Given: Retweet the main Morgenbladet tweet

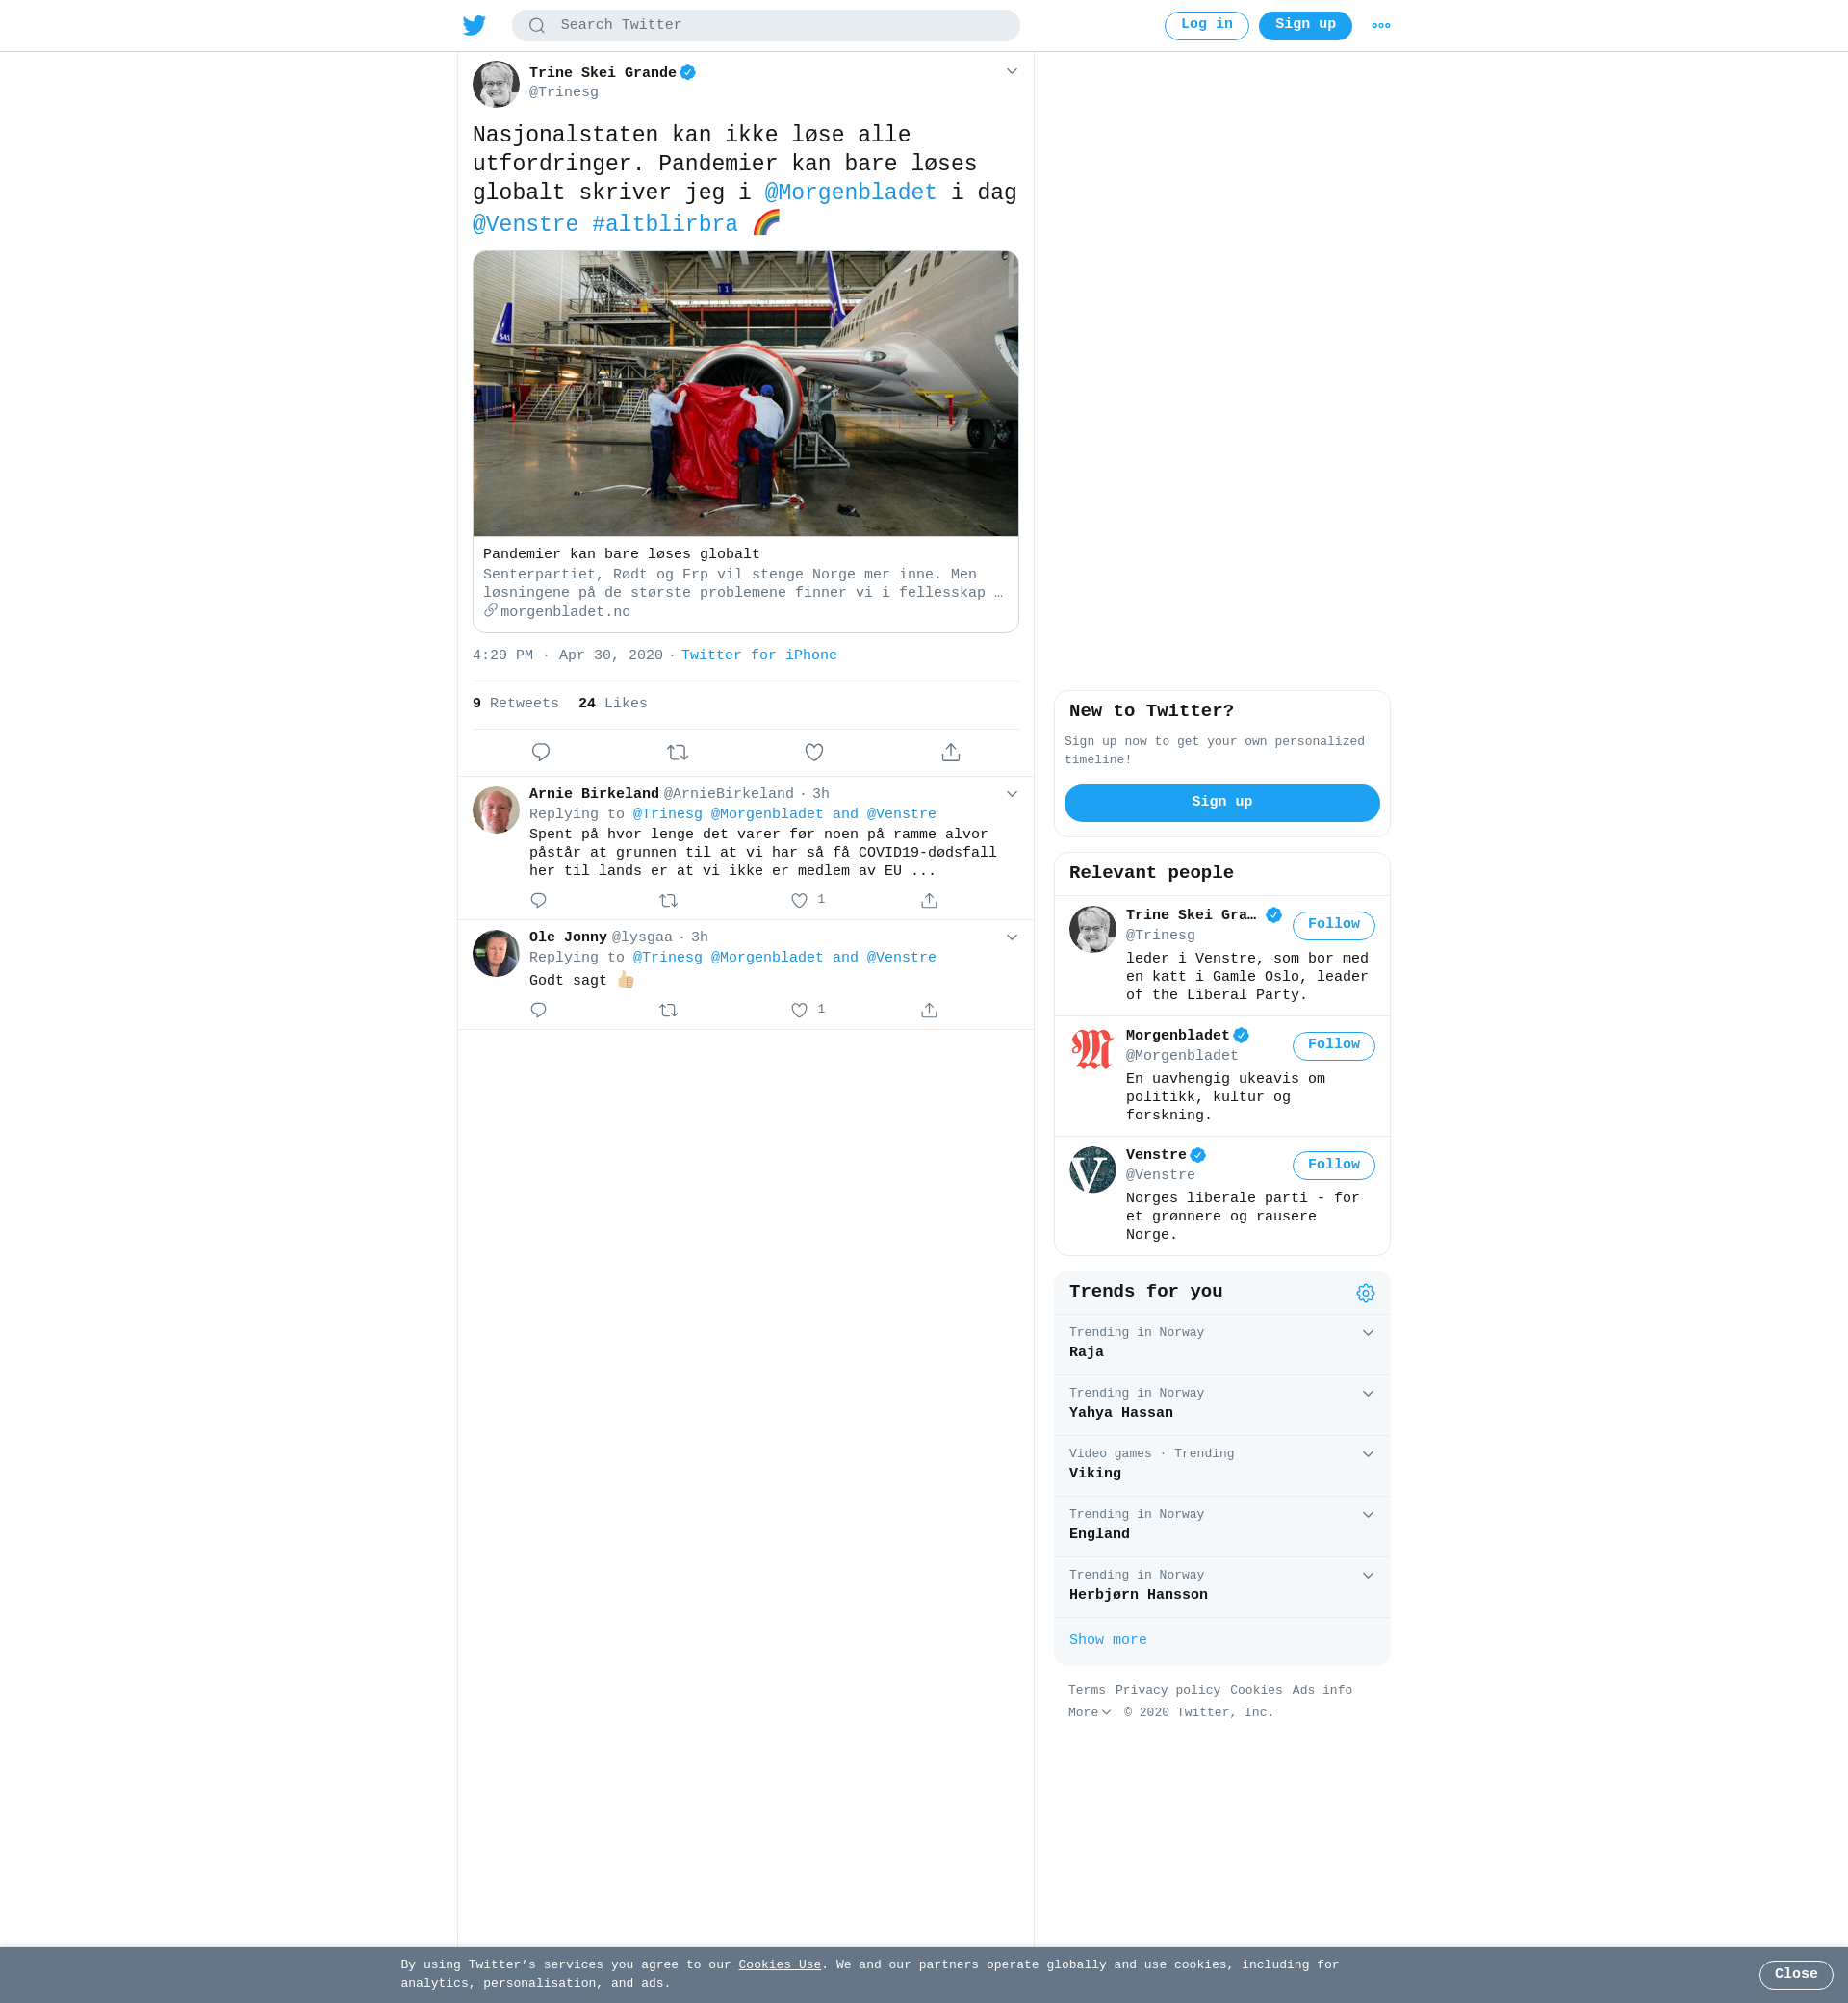Looking at the screenshot, I should tap(677, 752).
